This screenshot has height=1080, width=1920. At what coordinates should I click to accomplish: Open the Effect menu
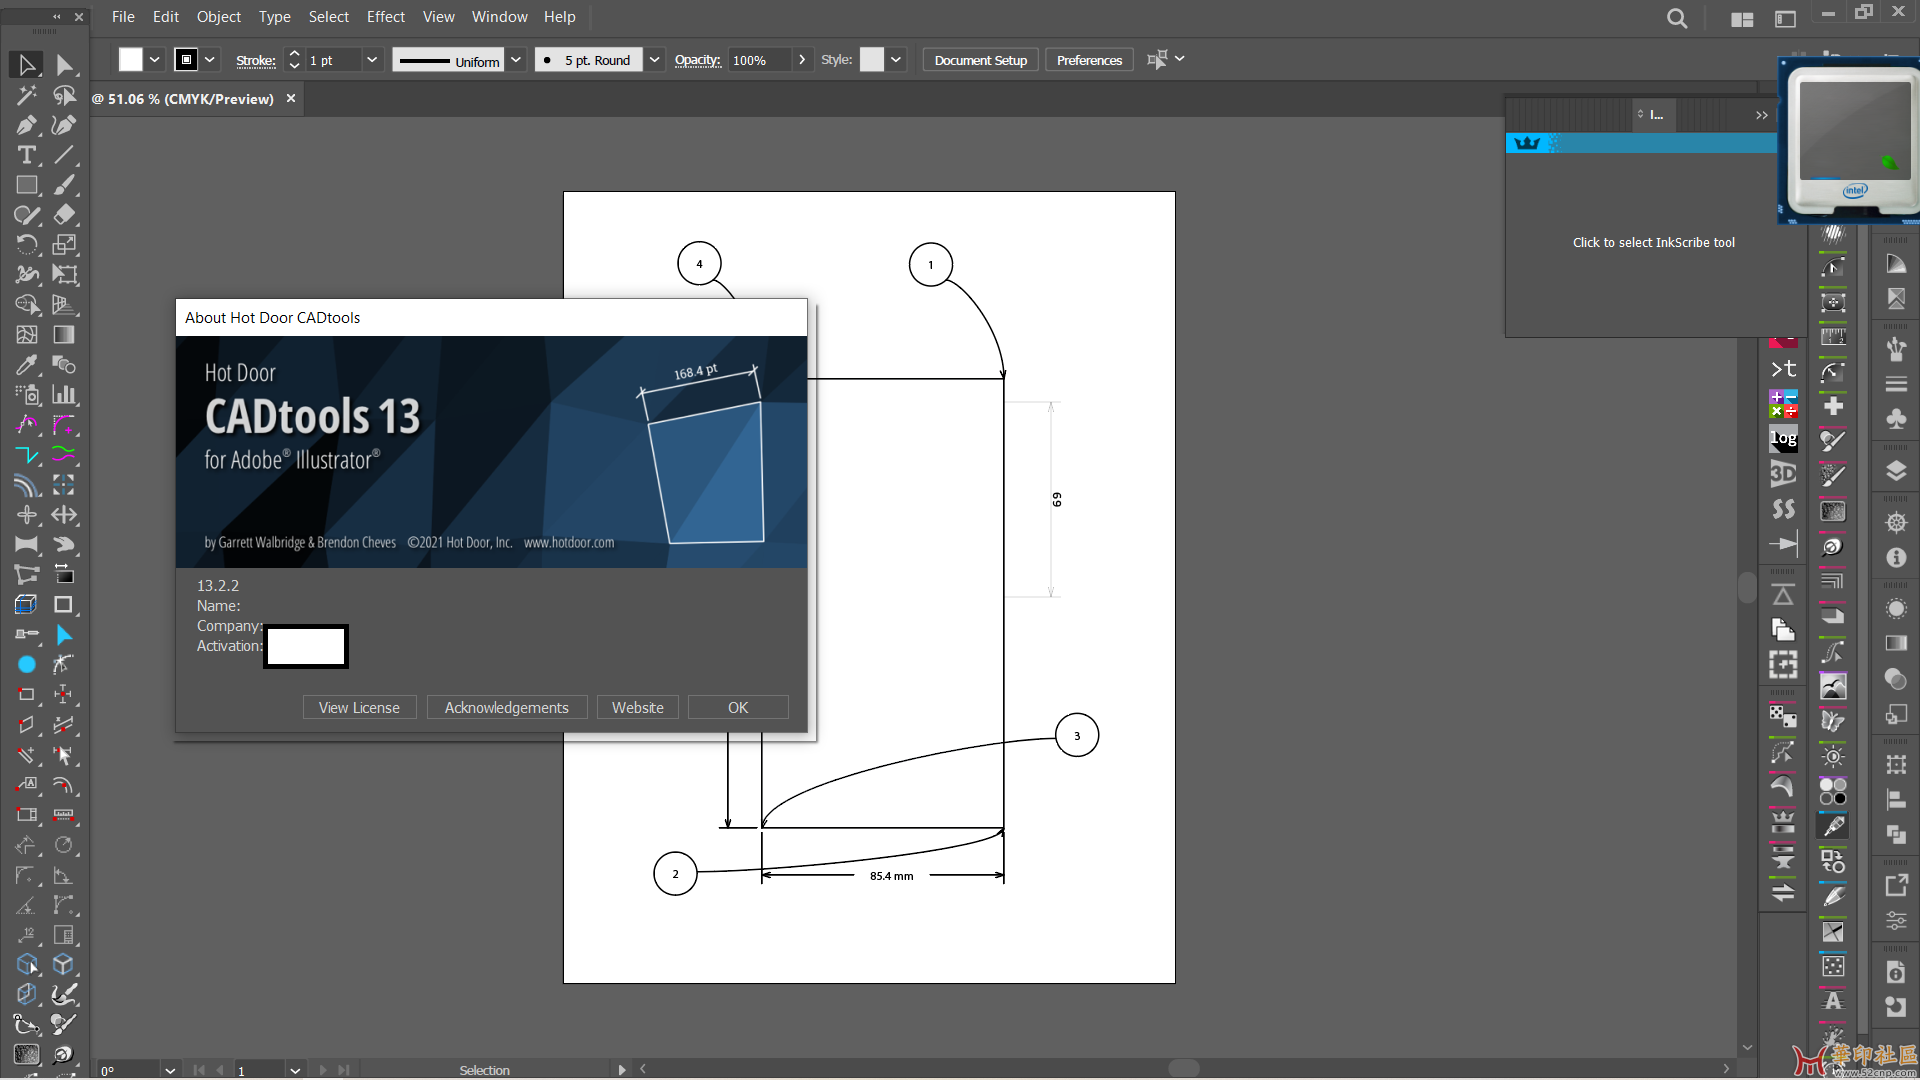(x=386, y=17)
